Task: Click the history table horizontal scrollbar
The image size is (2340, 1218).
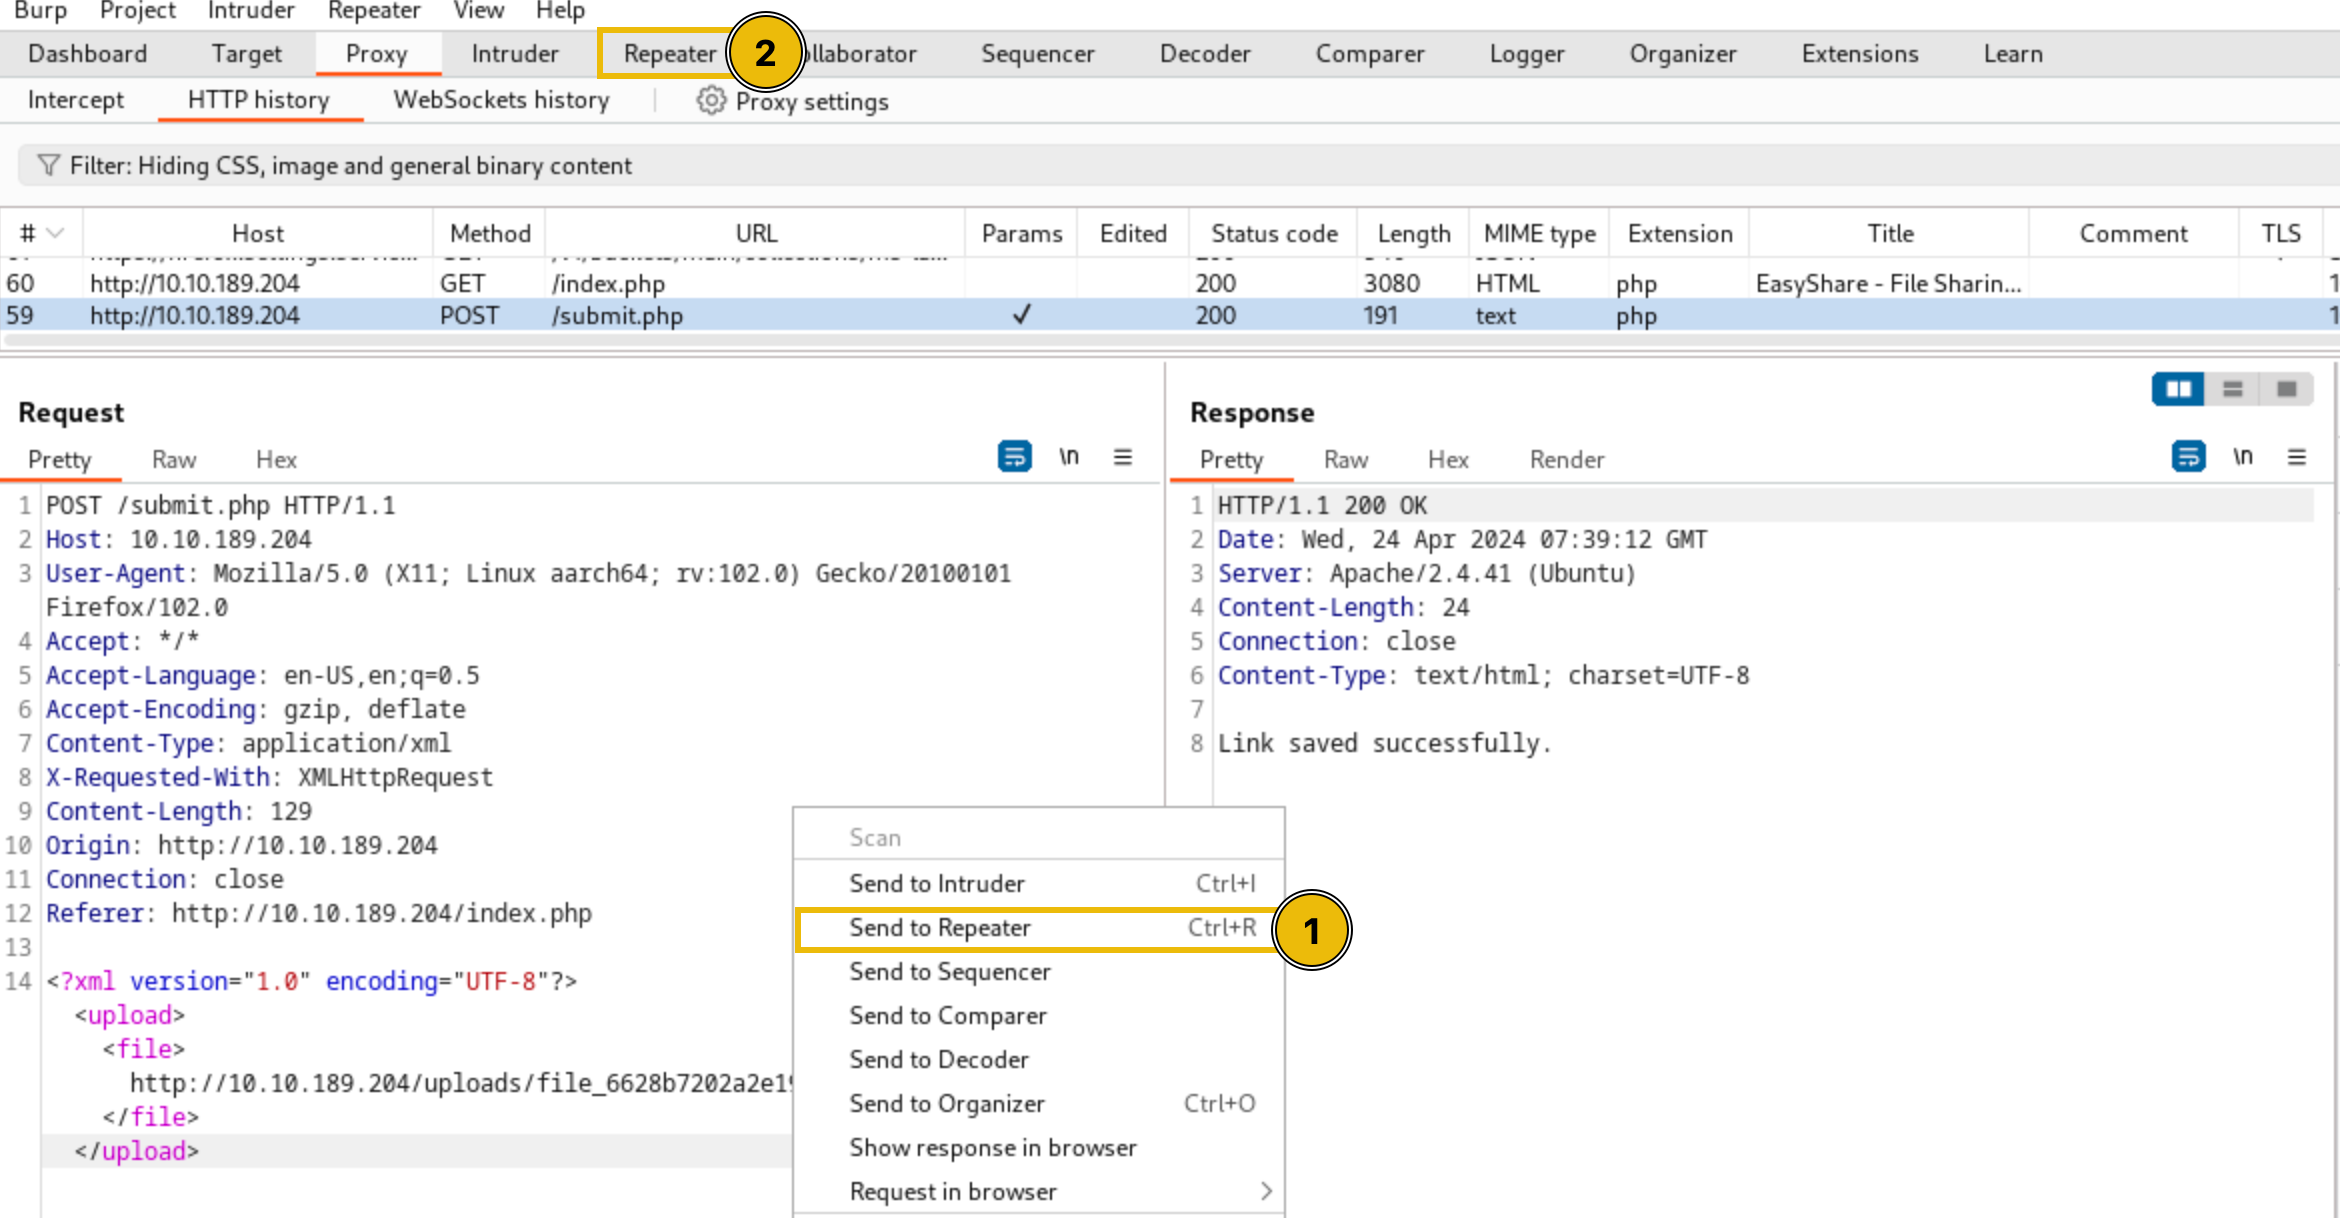Action: point(1170,341)
